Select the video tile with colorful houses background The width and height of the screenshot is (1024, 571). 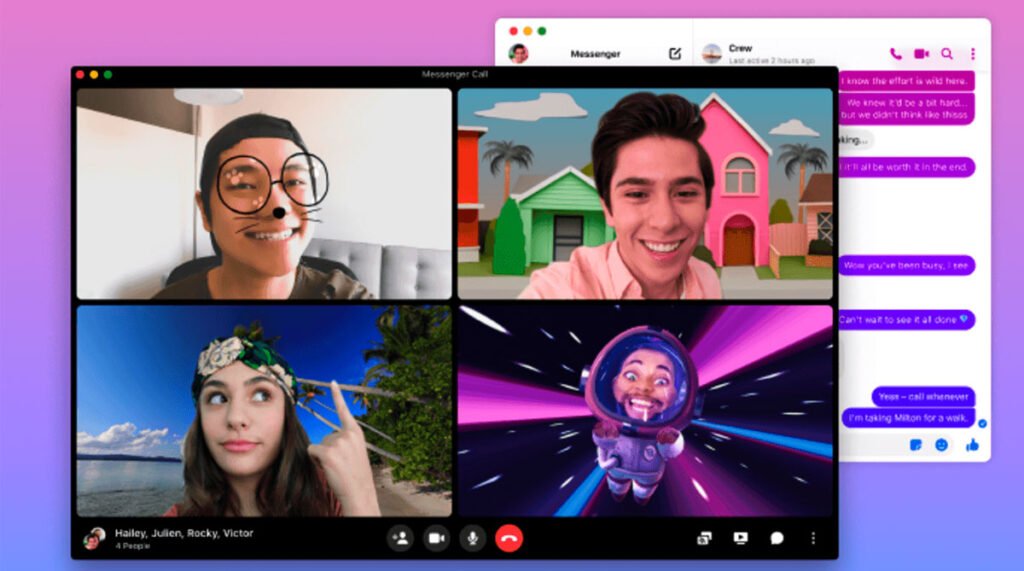click(x=645, y=194)
